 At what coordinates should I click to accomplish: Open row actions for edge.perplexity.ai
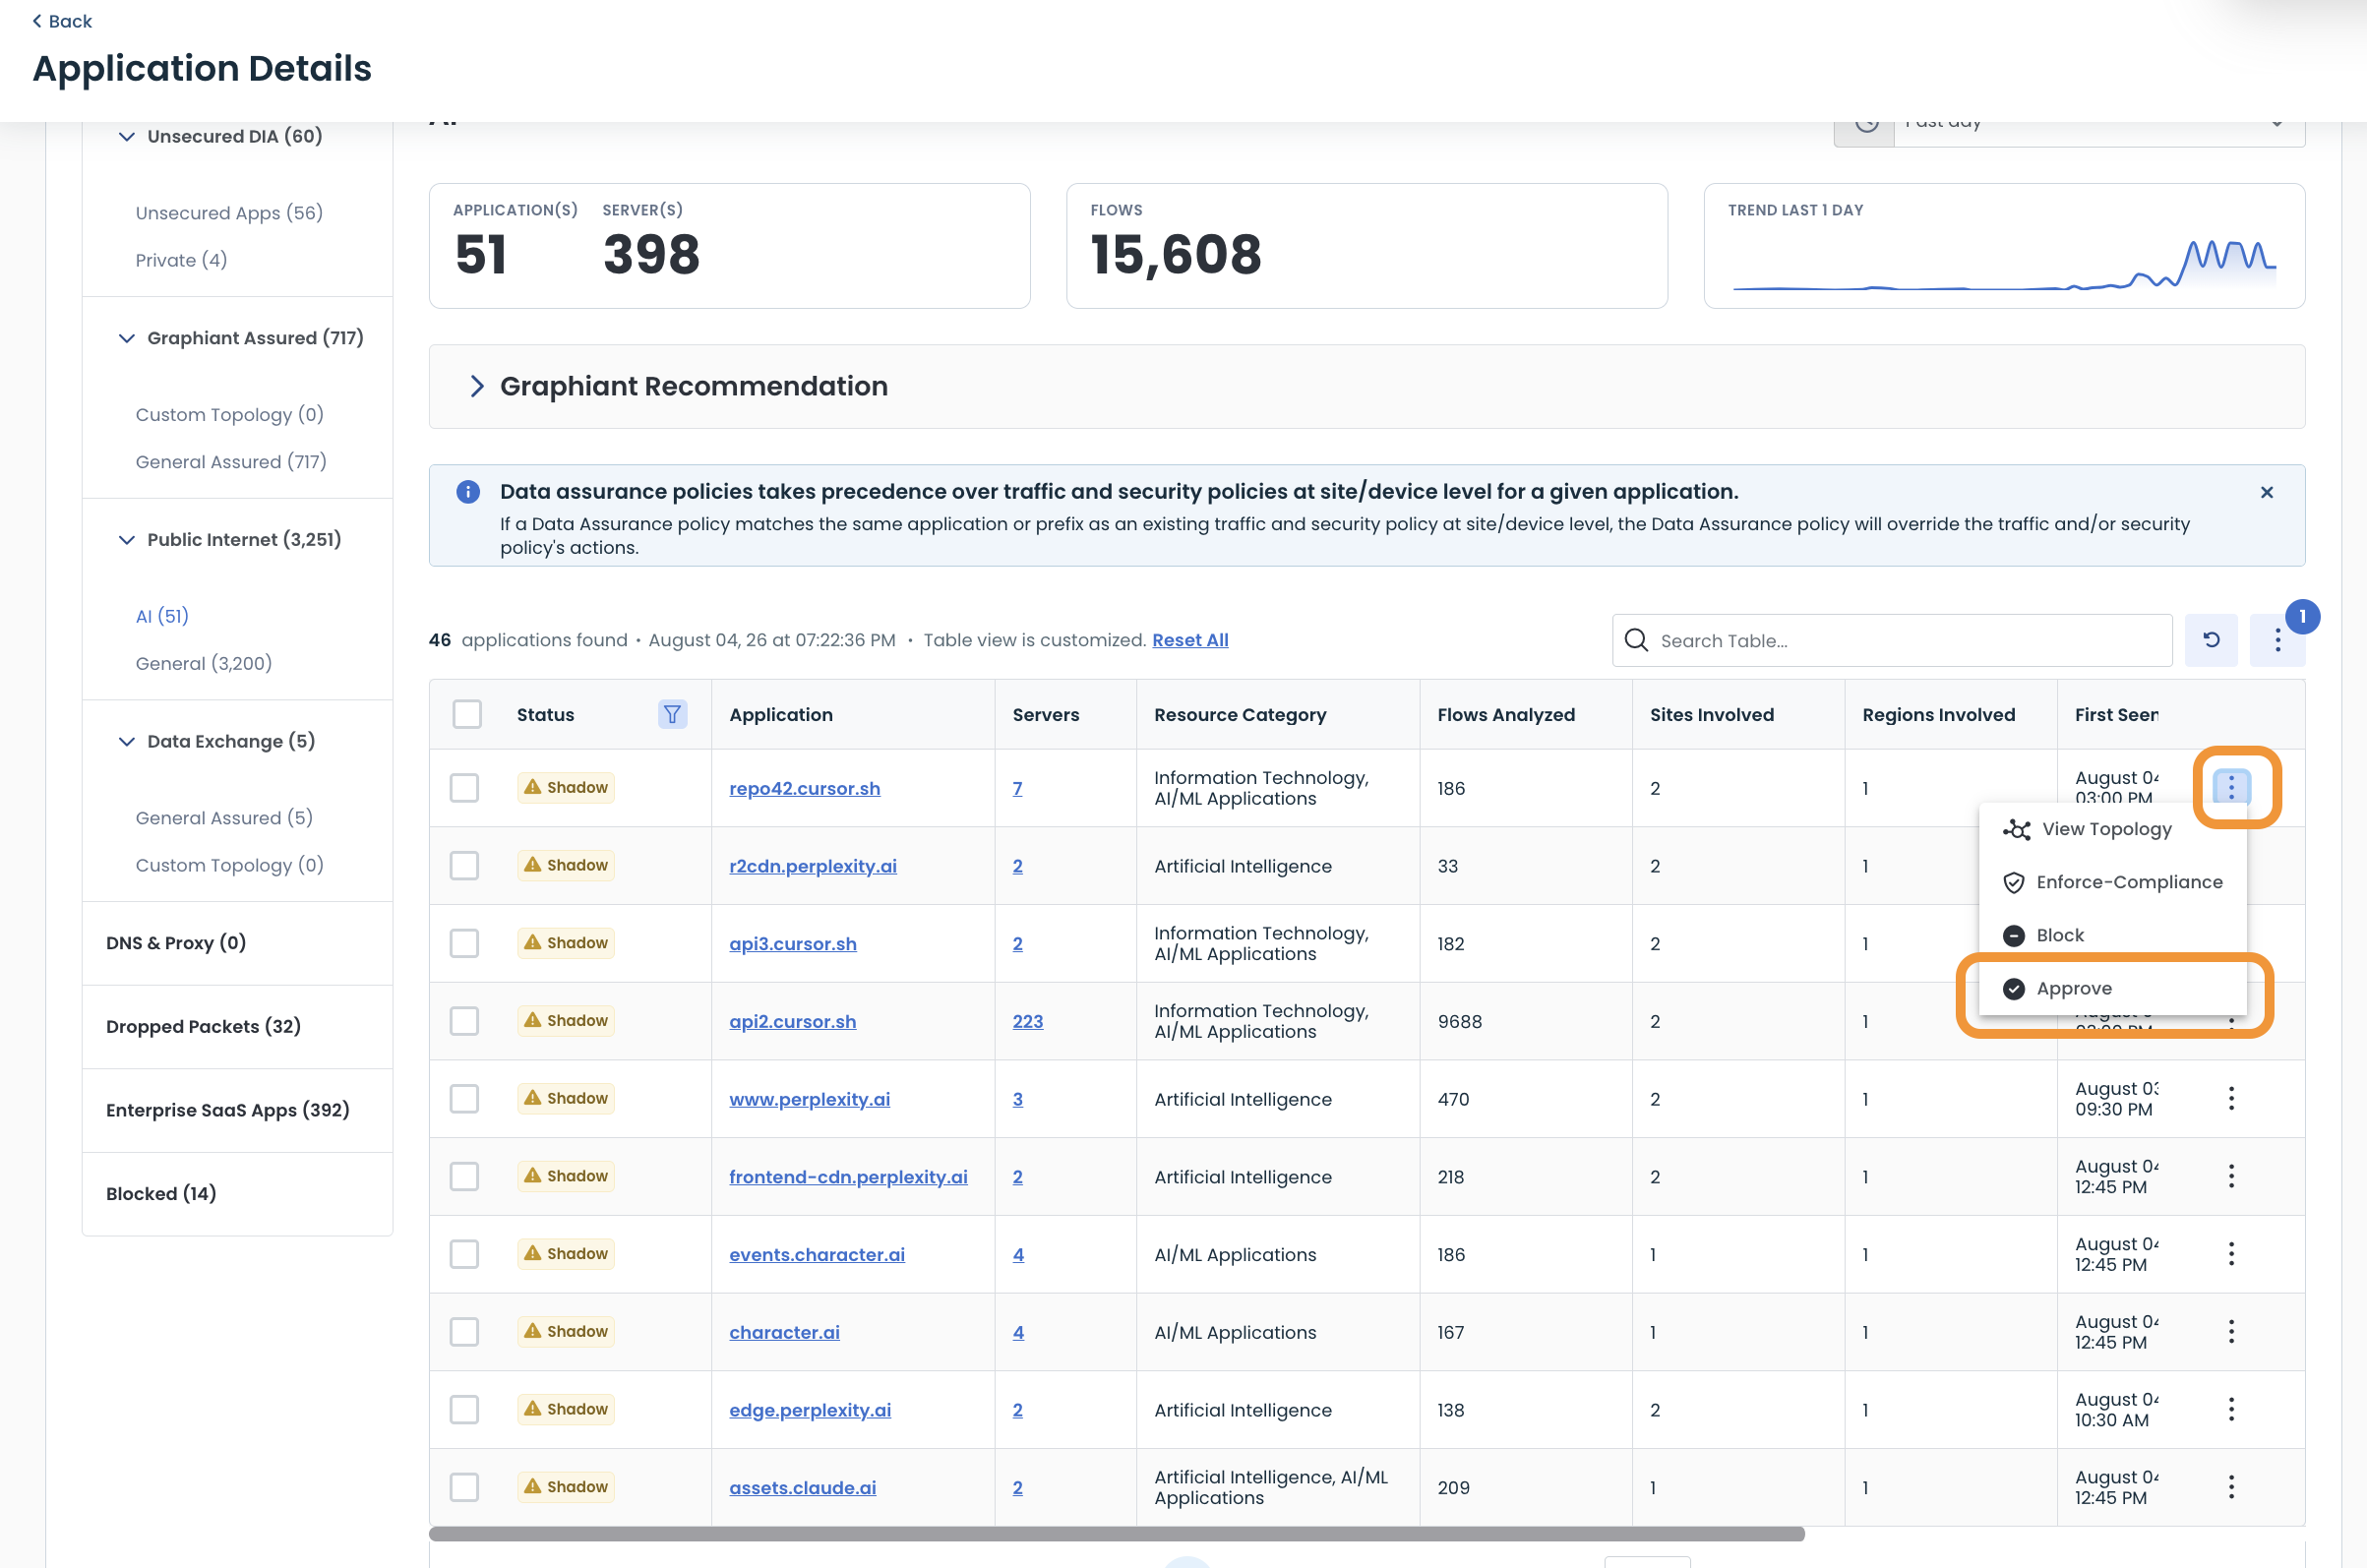point(2231,1409)
